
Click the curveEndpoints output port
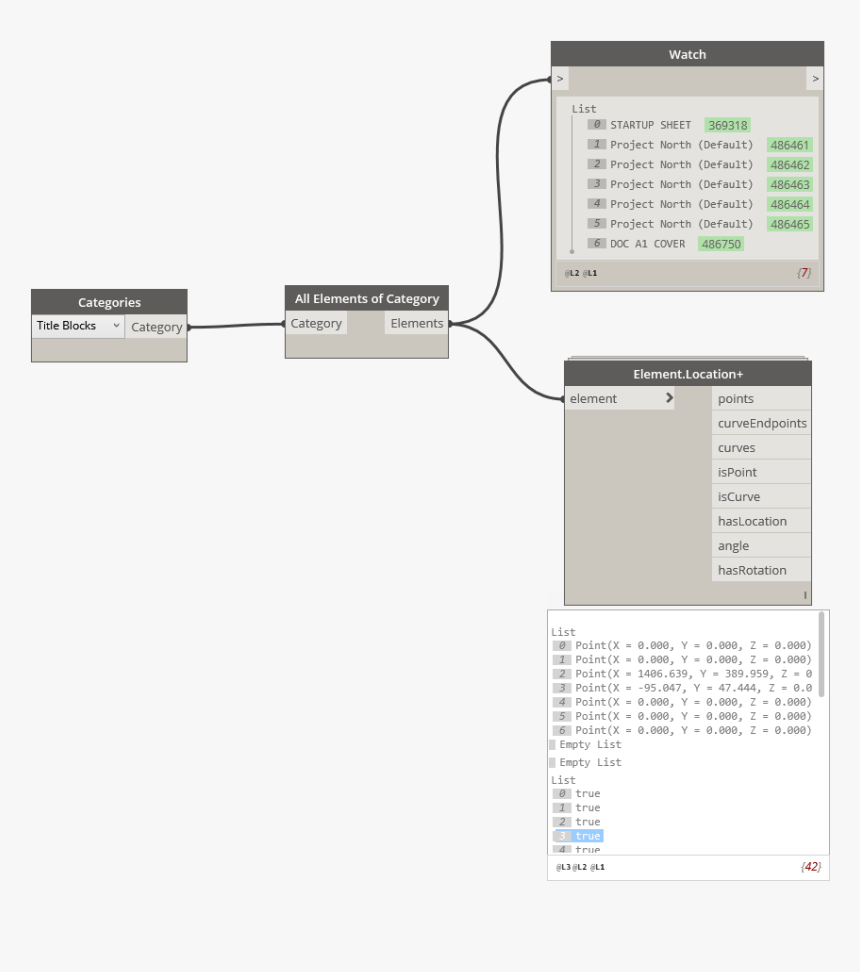(761, 423)
